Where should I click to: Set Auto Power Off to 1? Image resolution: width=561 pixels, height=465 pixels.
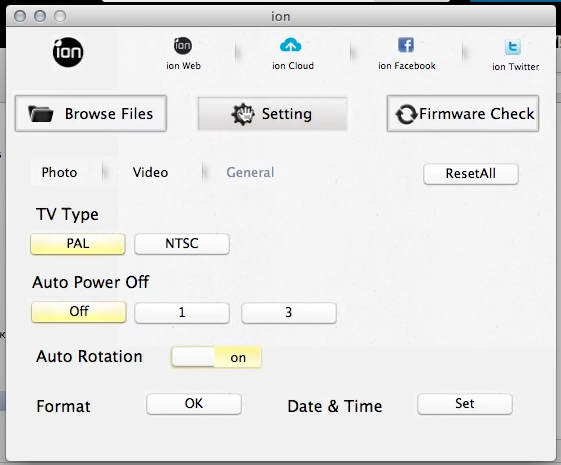click(182, 313)
